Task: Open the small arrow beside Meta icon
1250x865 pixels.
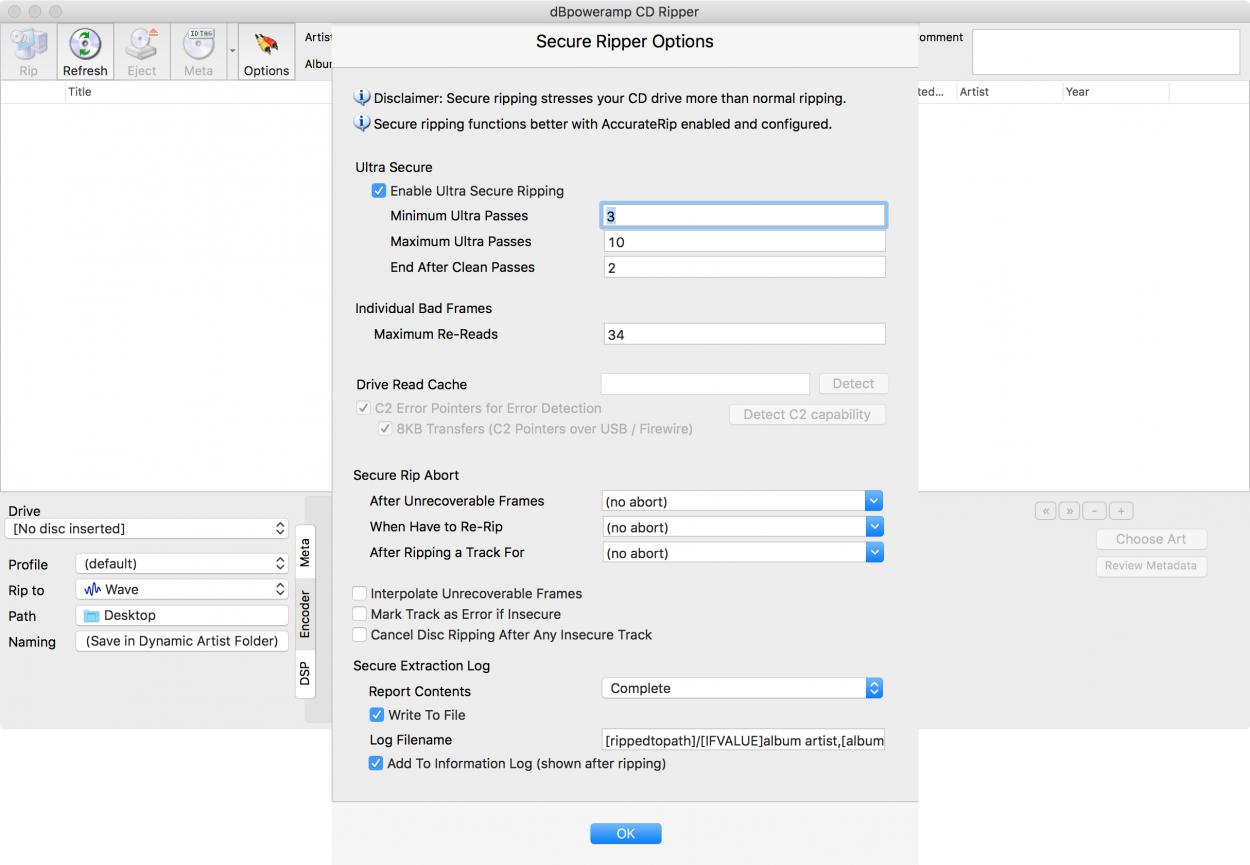Action: coord(232,50)
